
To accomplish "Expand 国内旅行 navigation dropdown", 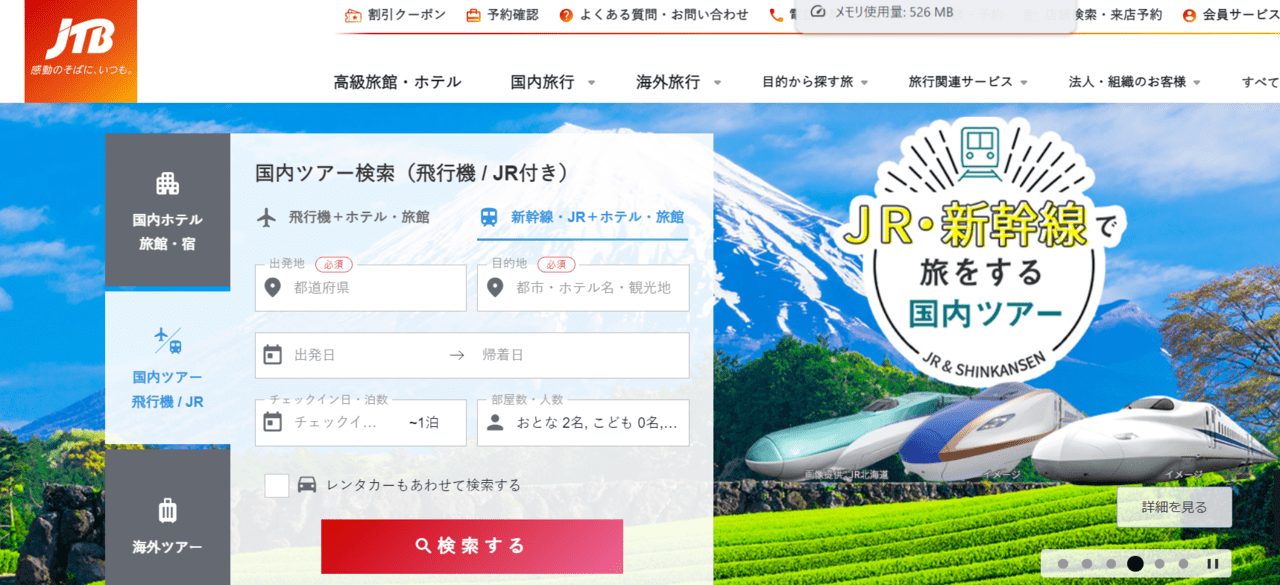I will point(552,82).
